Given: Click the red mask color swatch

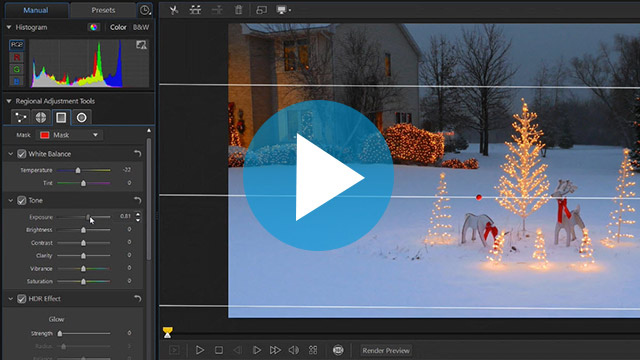Looking at the screenshot, I should tap(44, 135).
